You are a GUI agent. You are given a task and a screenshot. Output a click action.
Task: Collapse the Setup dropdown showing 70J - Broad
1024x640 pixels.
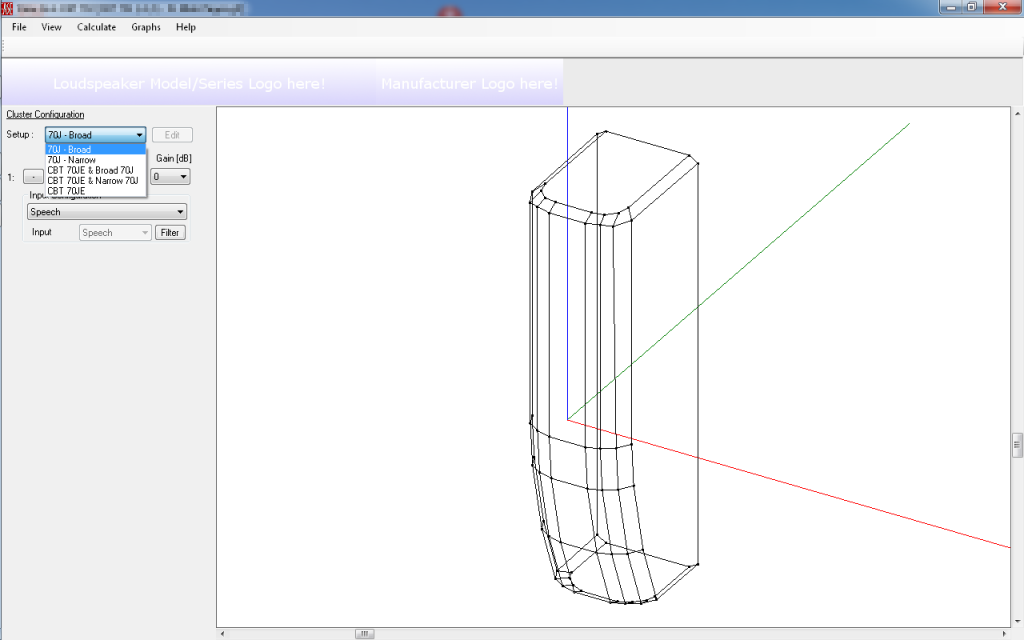point(139,135)
